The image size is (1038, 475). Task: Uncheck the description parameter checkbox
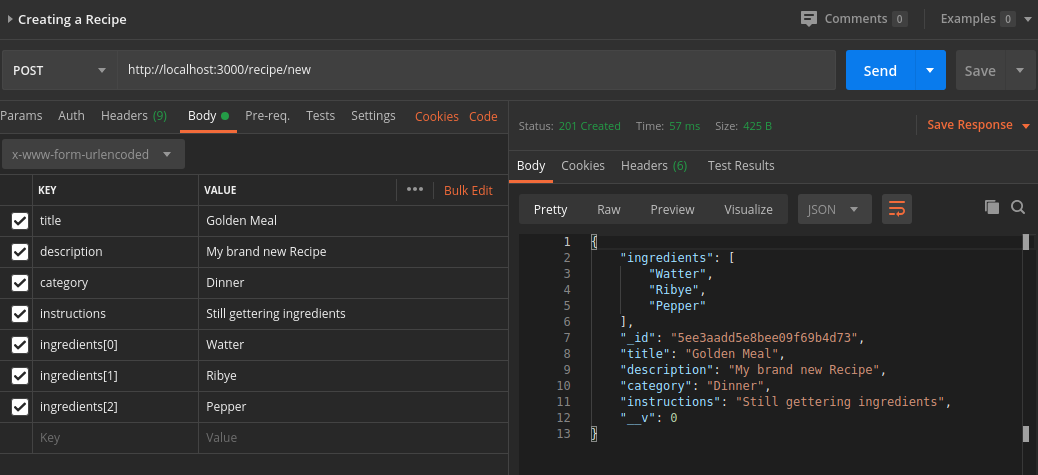click(x=20, y=251)
